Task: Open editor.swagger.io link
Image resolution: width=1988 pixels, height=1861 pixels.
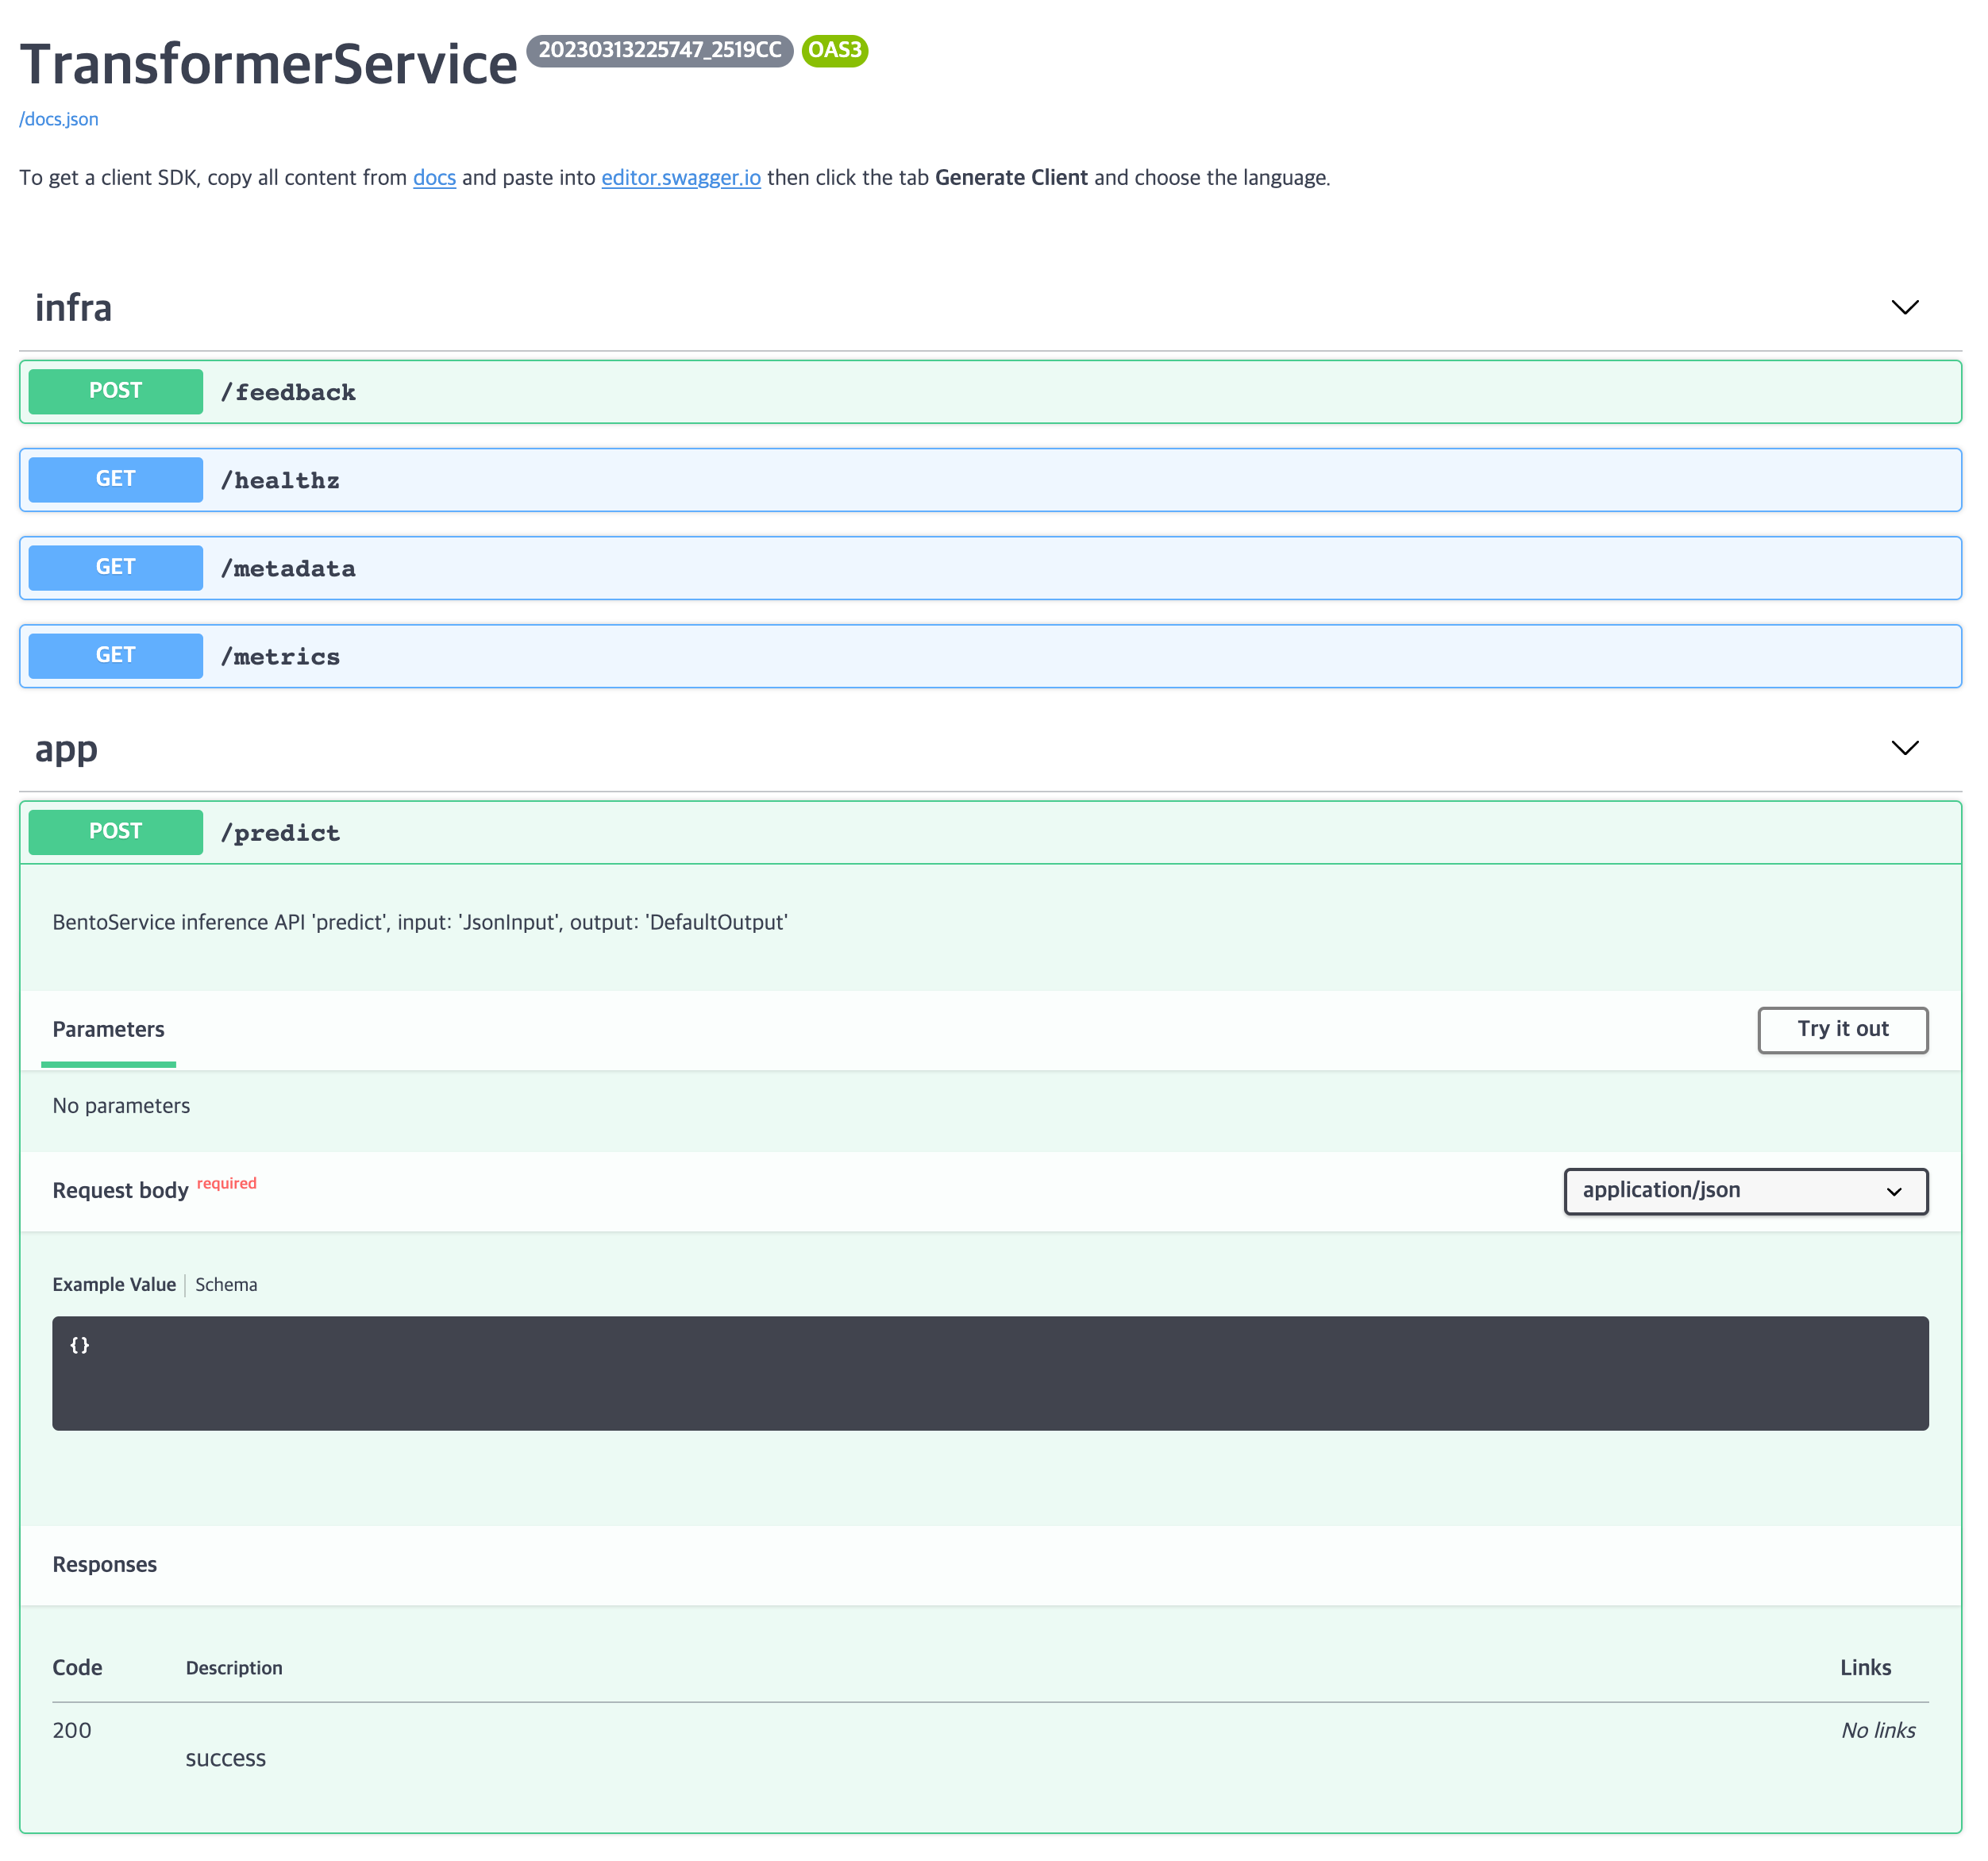Action: 680,177
